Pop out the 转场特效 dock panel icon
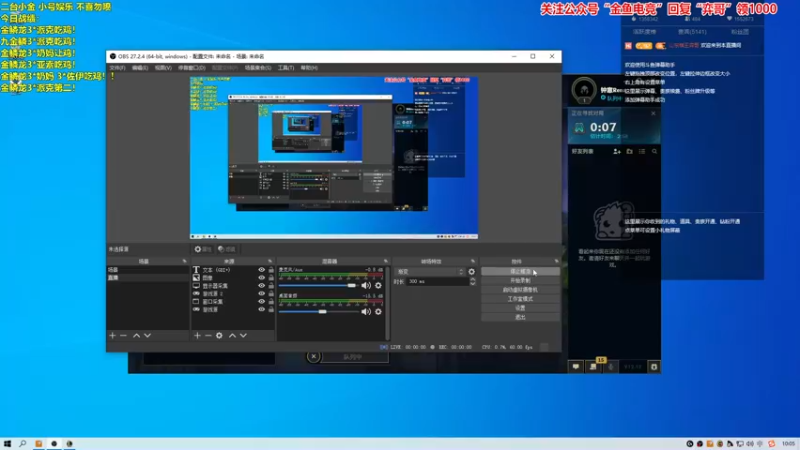This screenshot has height=450, width=800. point(472,261)
